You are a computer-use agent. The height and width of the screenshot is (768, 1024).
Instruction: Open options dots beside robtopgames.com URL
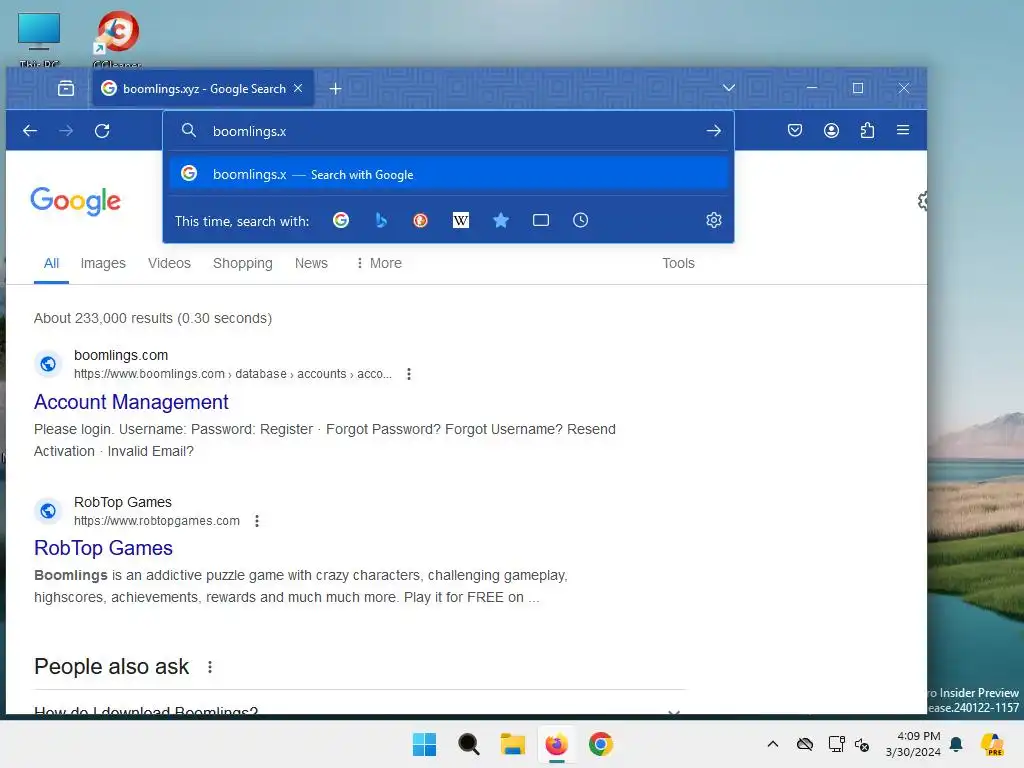[x=257, y=521]
